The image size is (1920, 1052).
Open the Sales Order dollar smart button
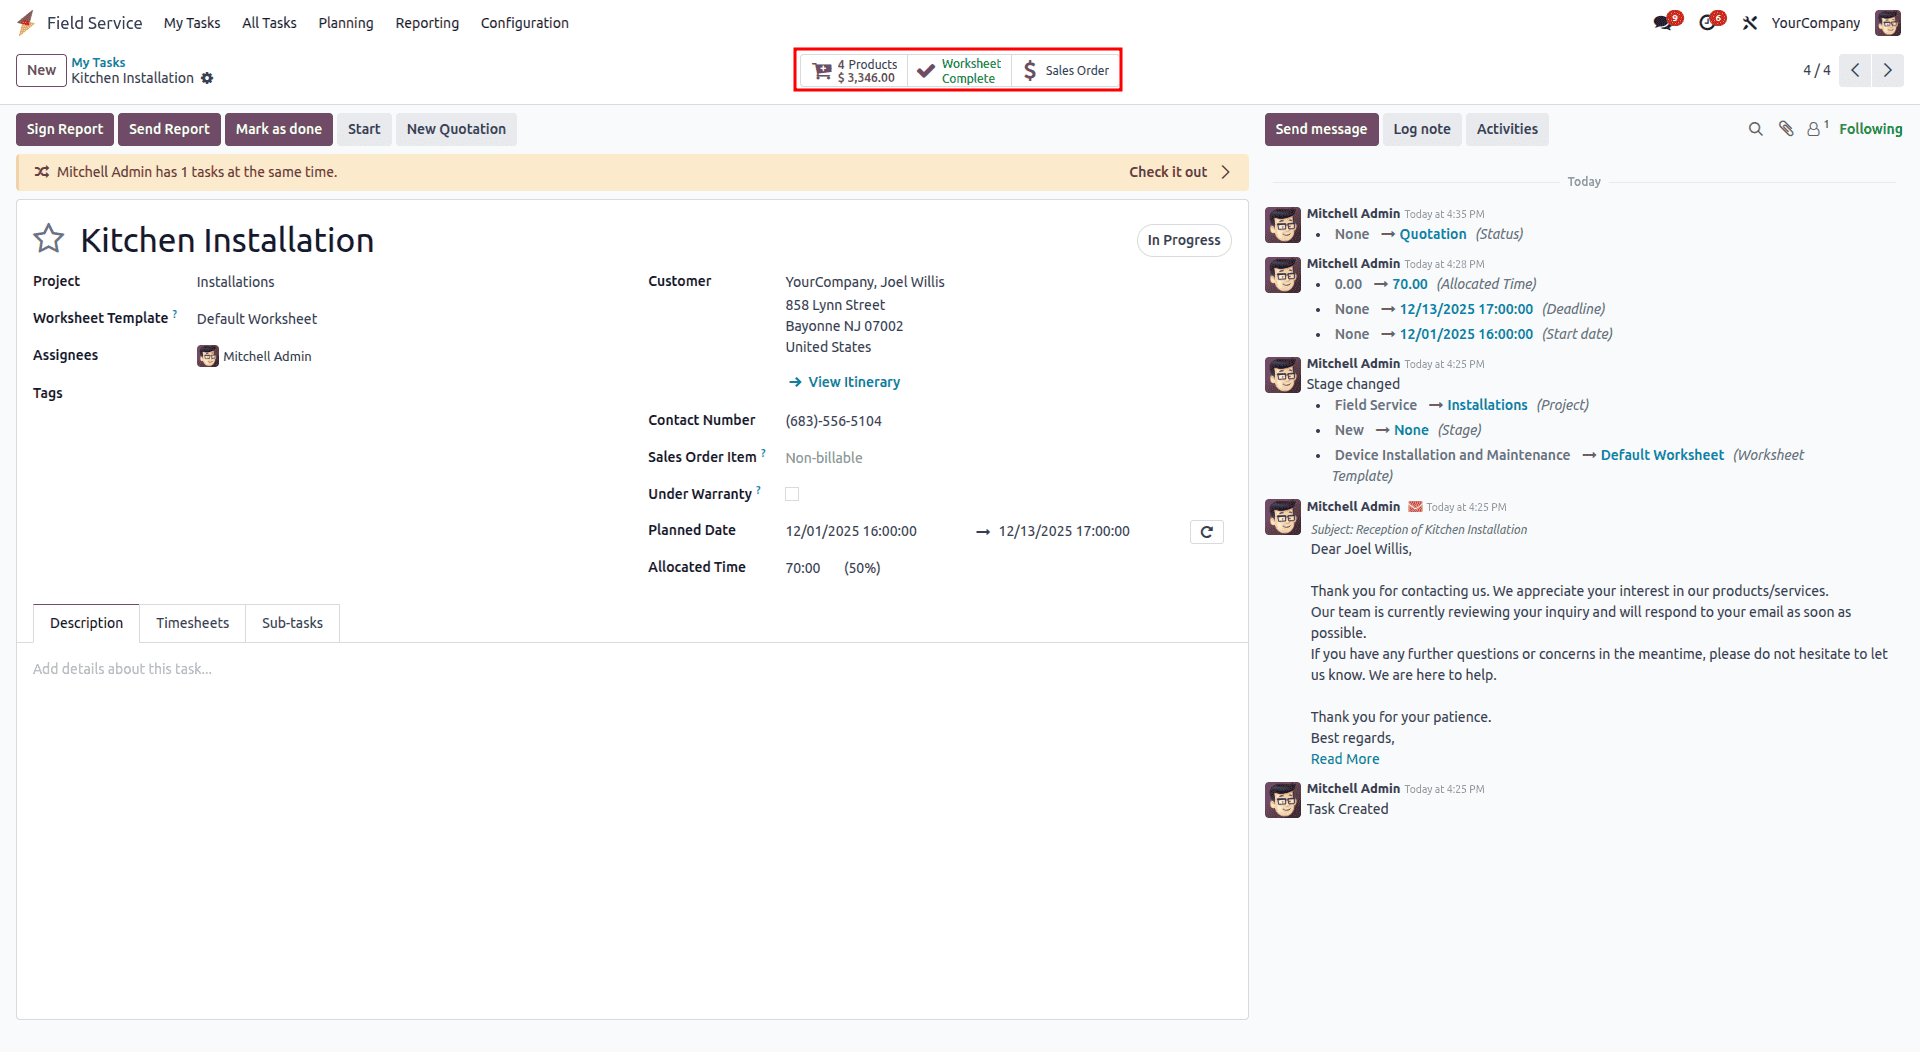pyautogui.click(x=1065, y=70)
